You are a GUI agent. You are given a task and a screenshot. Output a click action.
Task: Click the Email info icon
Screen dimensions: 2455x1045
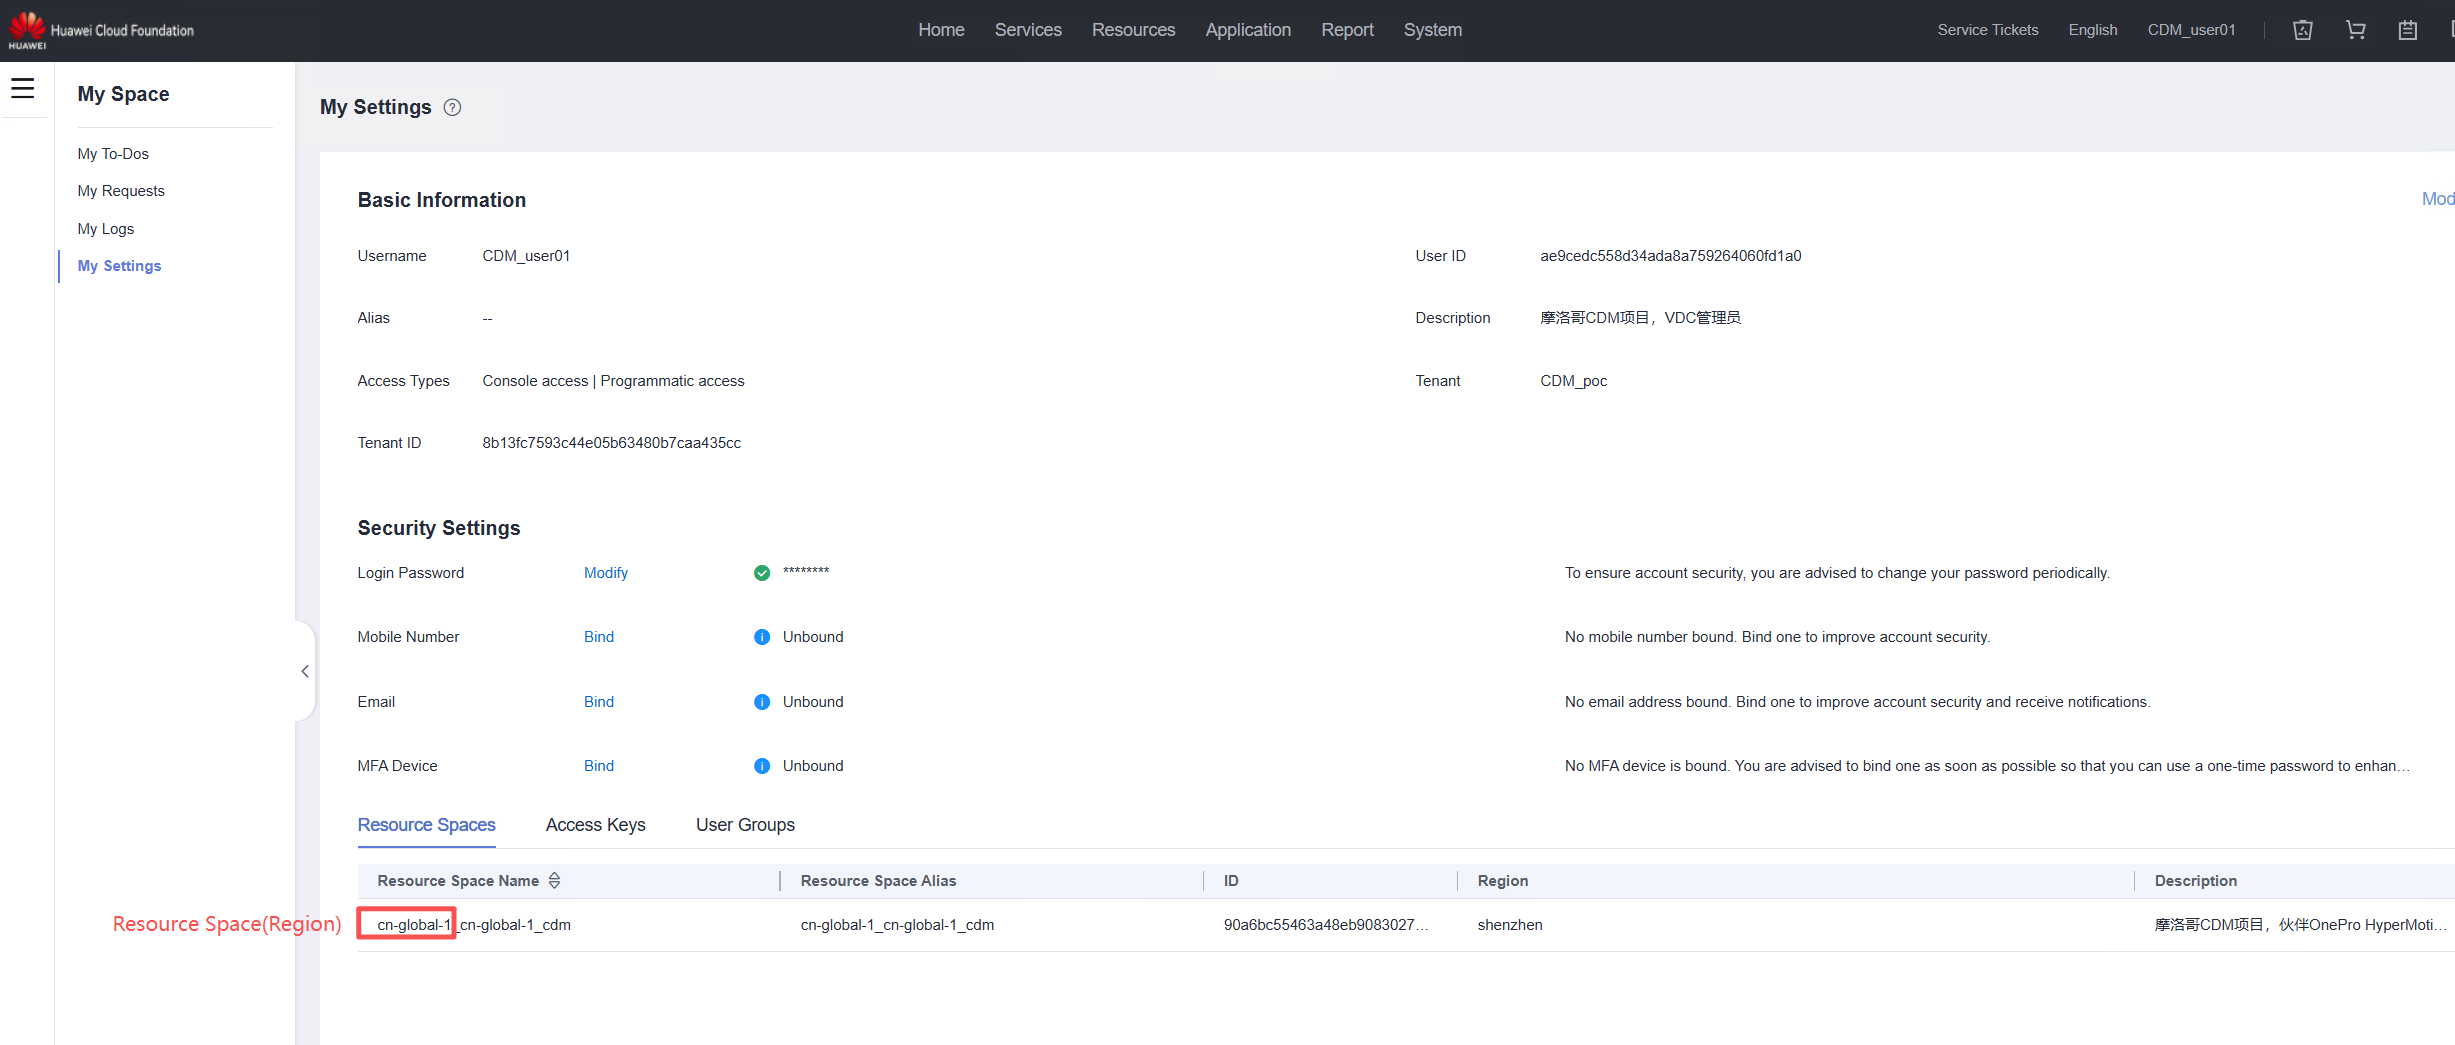click(762, 702)
